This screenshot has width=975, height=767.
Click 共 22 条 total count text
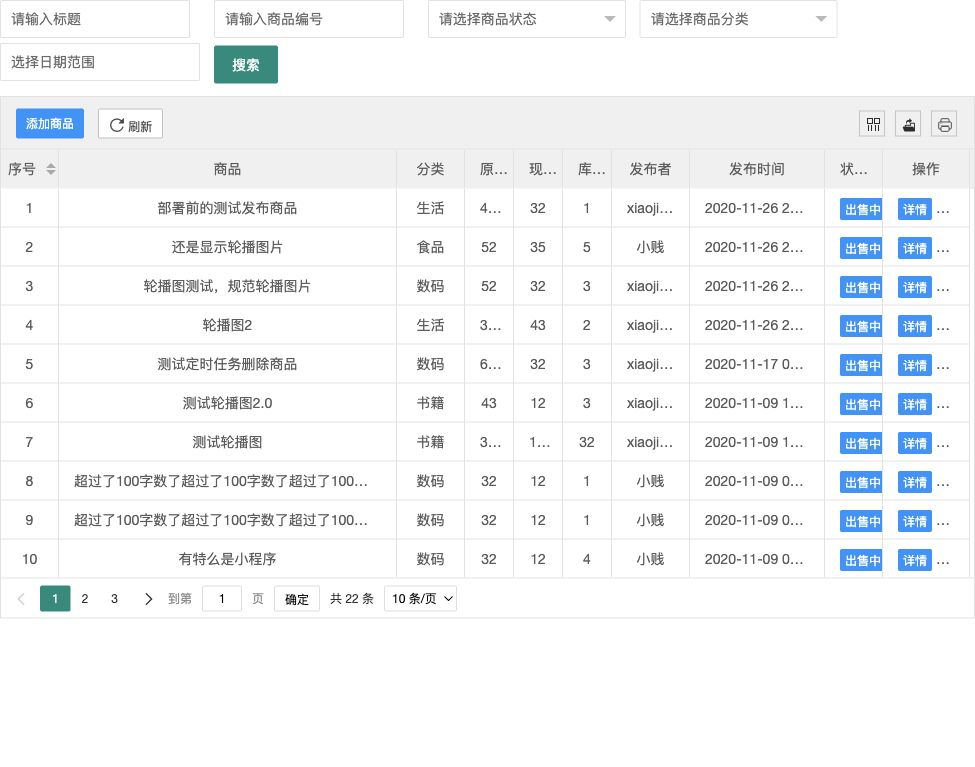(x=351, y=598)
